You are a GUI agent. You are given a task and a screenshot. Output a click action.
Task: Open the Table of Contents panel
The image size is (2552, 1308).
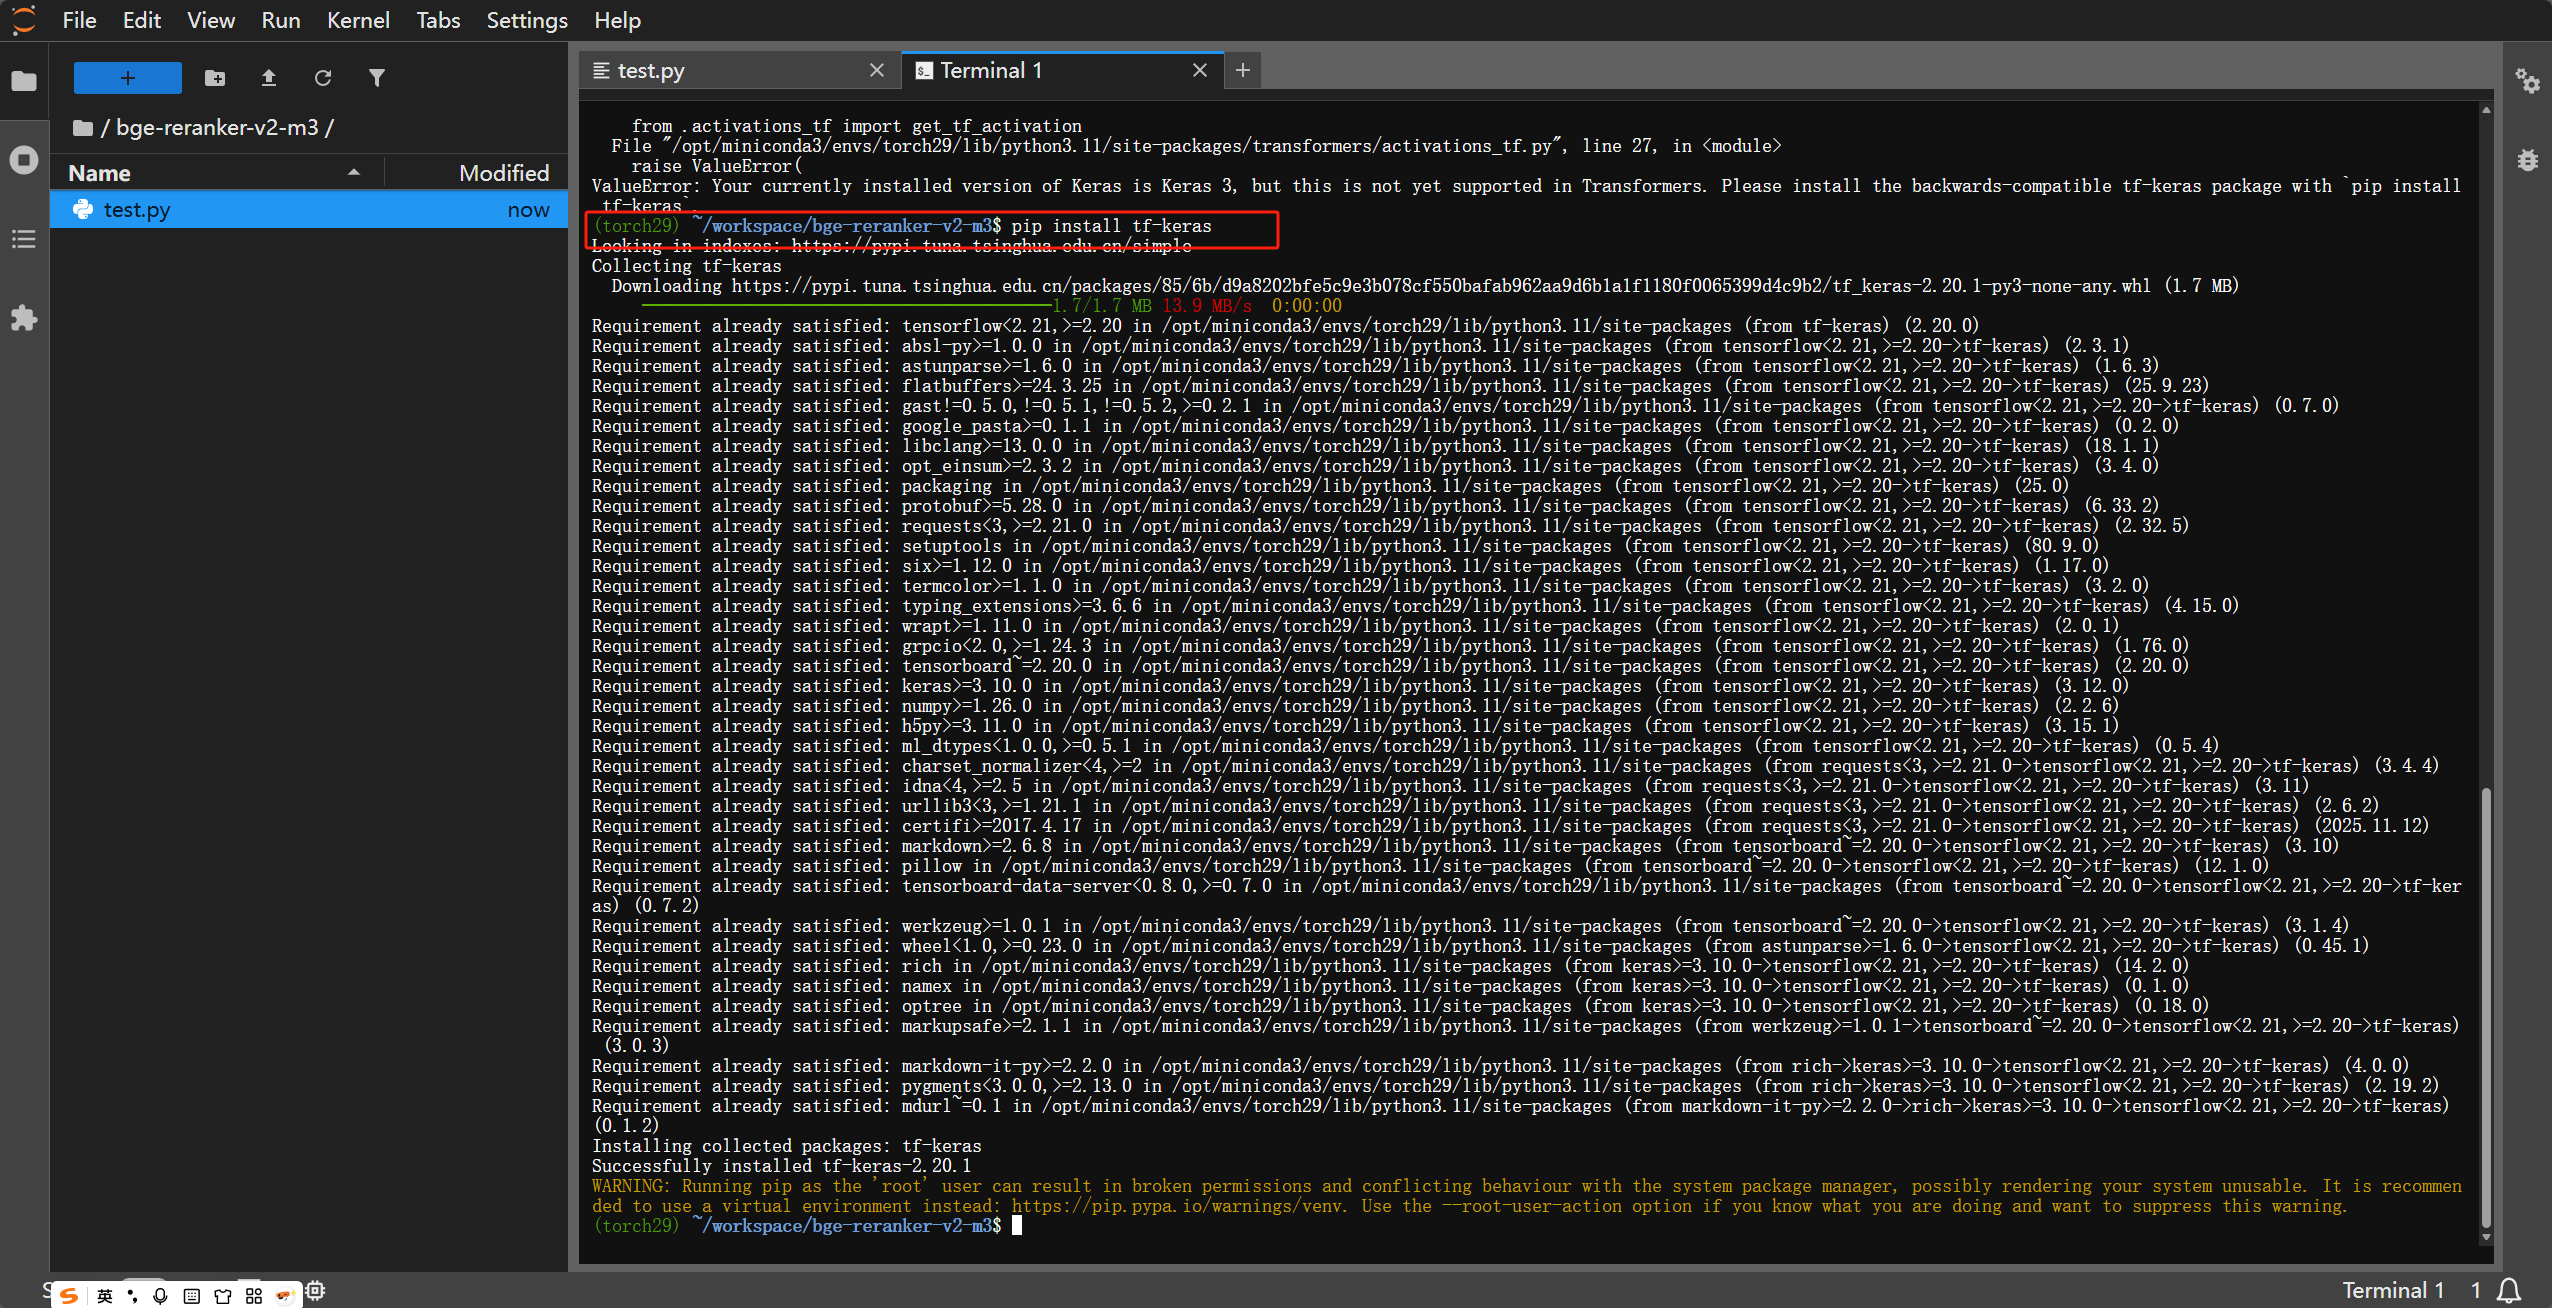tap(24, 239)
